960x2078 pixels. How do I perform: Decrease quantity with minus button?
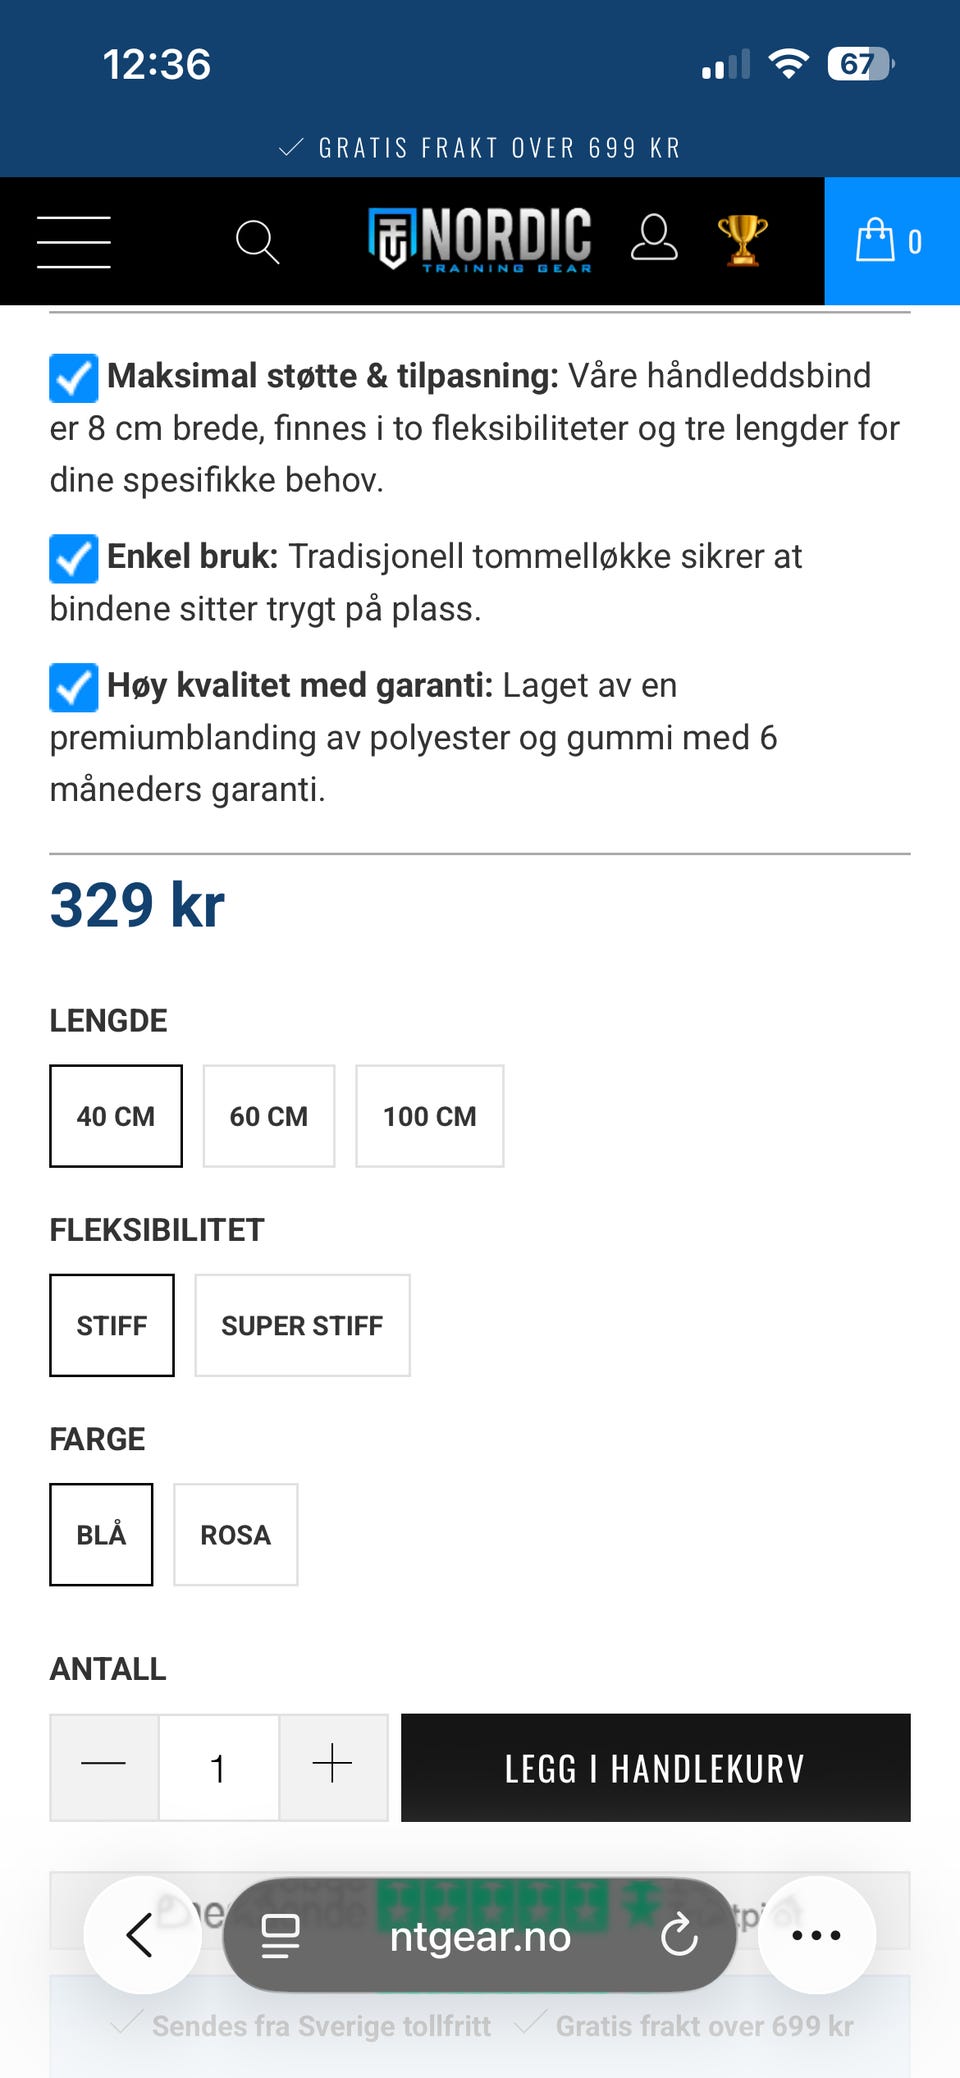(x=104, y=1767)
